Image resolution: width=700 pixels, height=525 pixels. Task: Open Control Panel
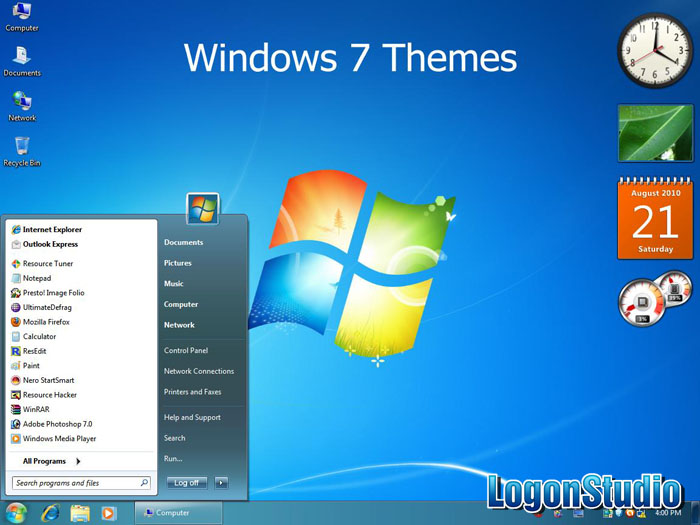click(186, 350)
